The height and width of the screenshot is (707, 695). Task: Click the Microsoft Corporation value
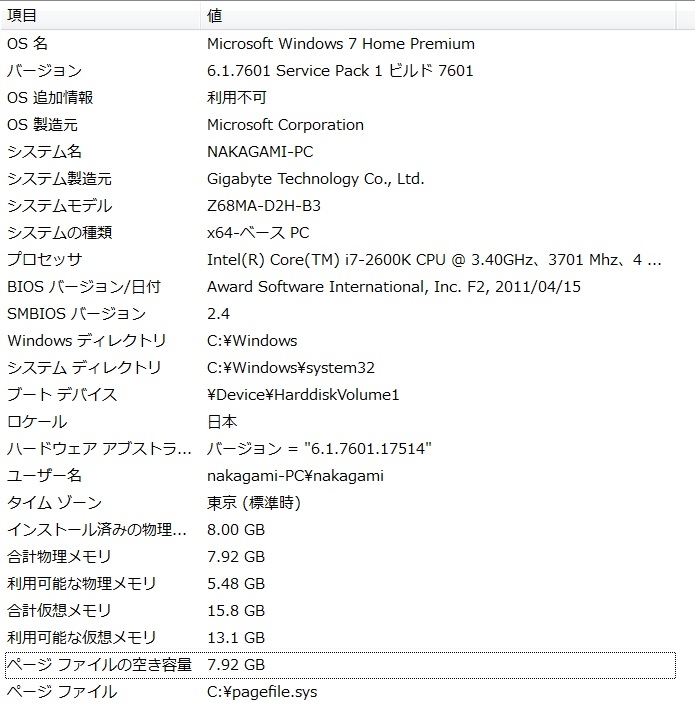click(285, 125)
